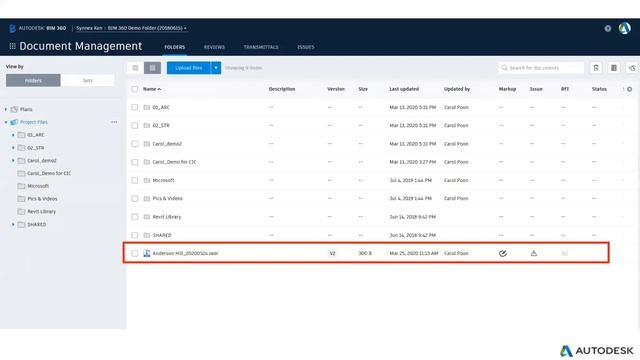640x360 pixels.
Task: Open the export icon beside search
Action: click(596, 68)
